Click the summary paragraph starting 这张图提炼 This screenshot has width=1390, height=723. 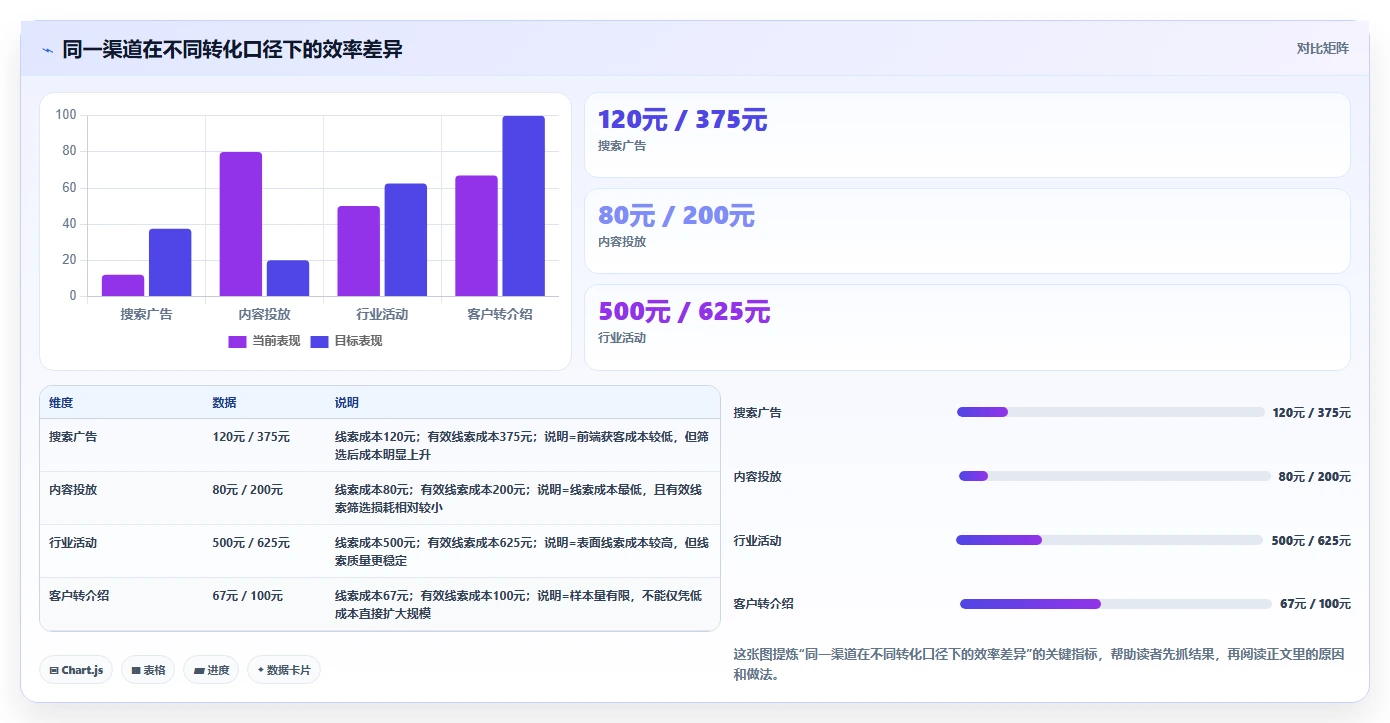coord(1039,664)
